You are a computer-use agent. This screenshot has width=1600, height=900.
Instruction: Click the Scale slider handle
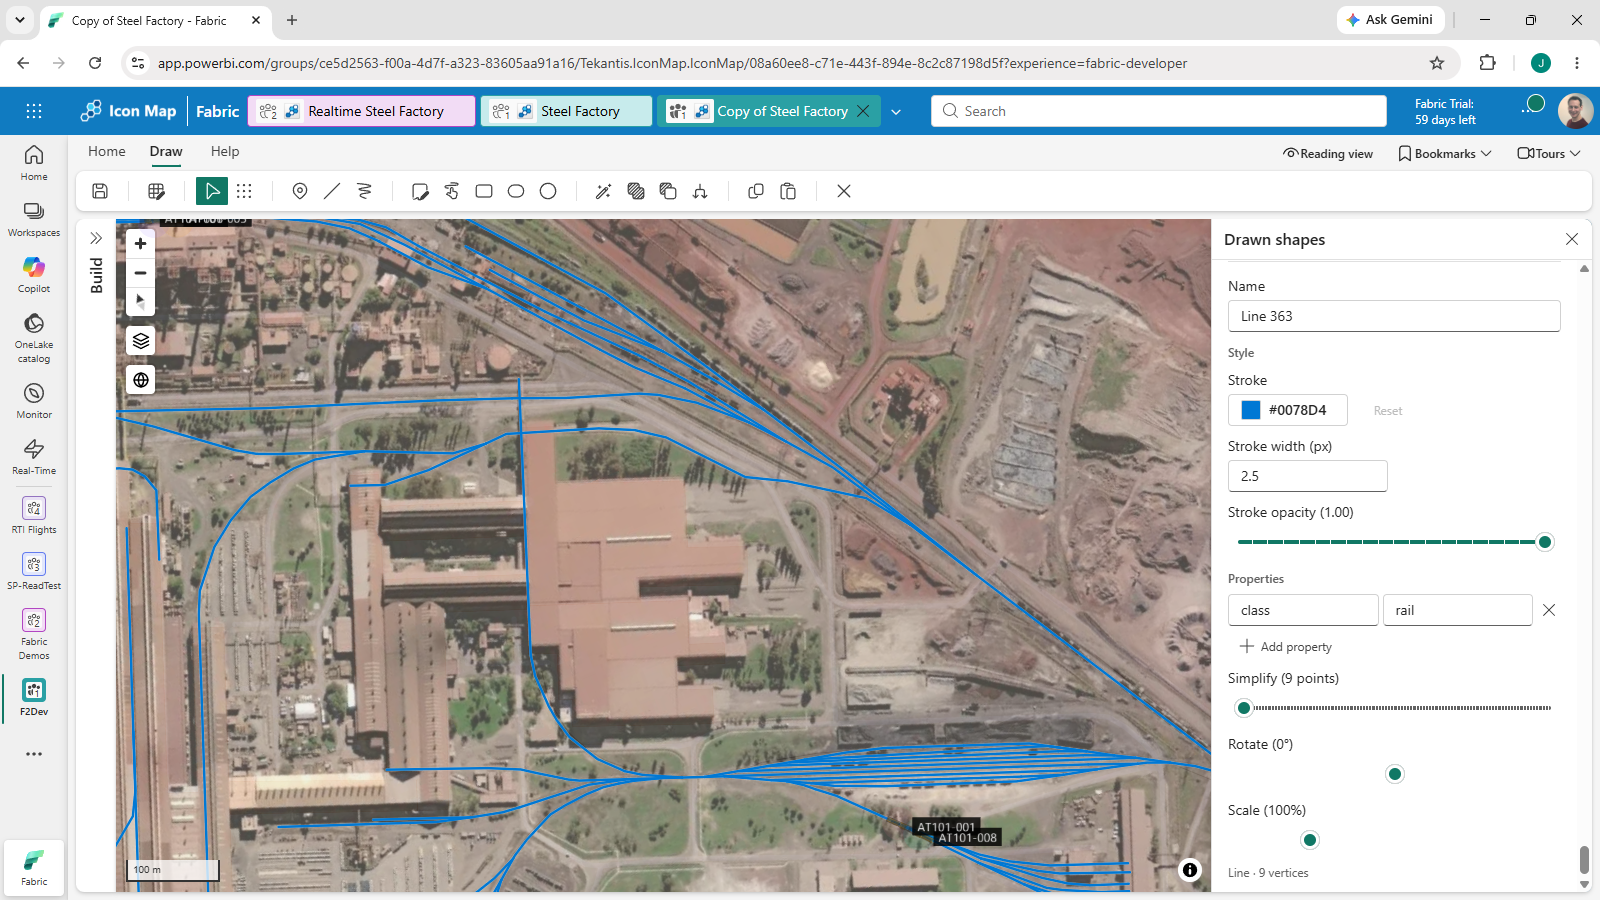coord(1310,840)
